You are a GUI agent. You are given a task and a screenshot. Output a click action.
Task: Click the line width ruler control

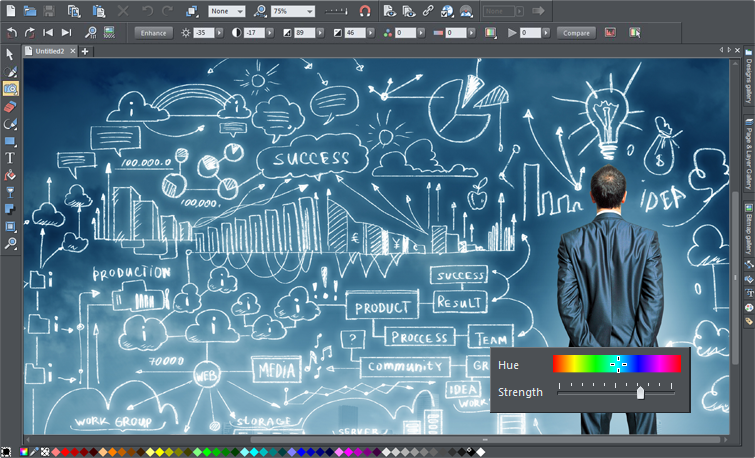coord(336,11)
